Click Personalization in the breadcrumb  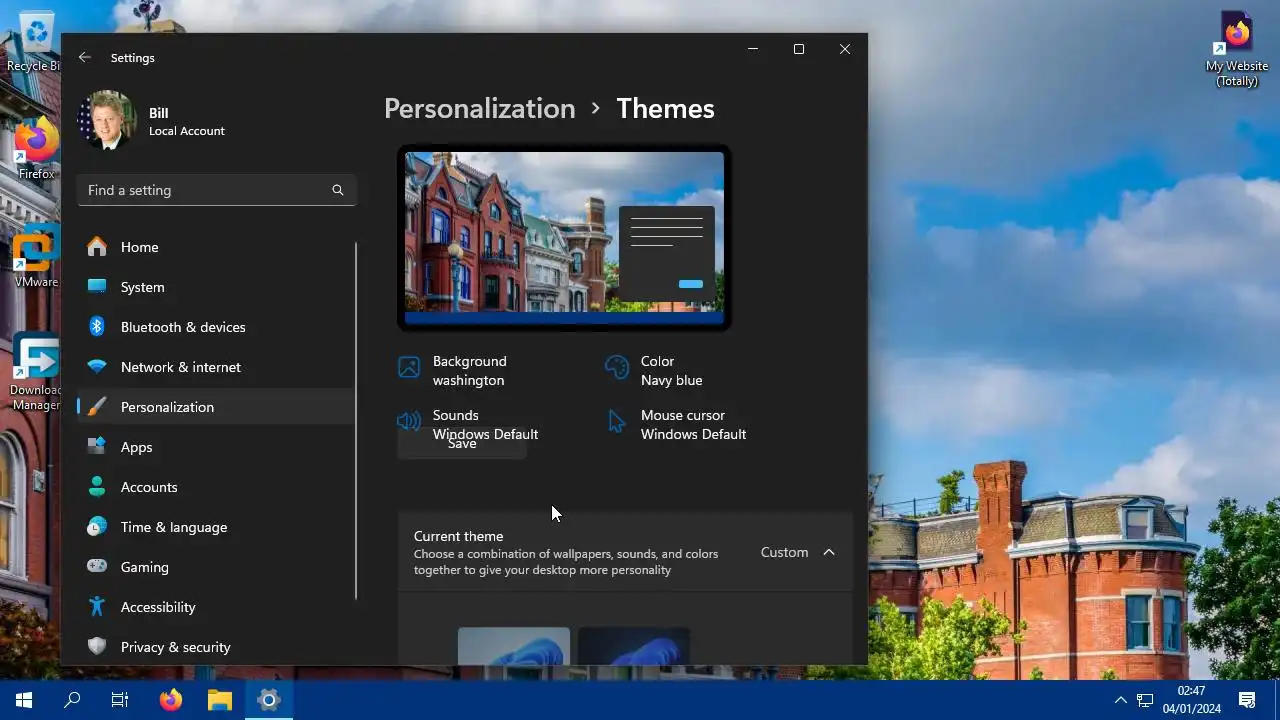(x=480, y=108)
